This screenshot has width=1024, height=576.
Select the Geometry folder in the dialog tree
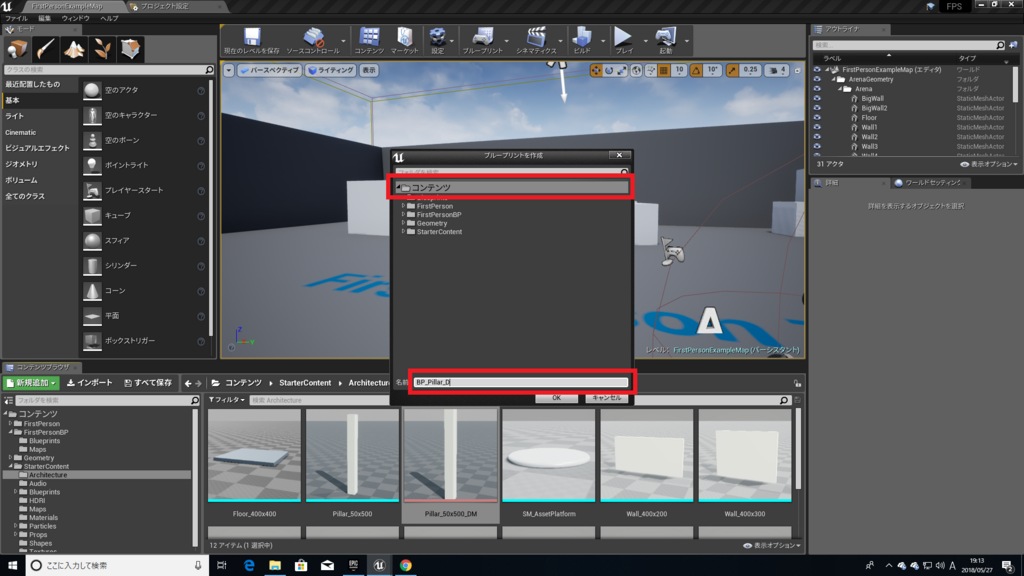pyautogui.click(x=432, y=223)
